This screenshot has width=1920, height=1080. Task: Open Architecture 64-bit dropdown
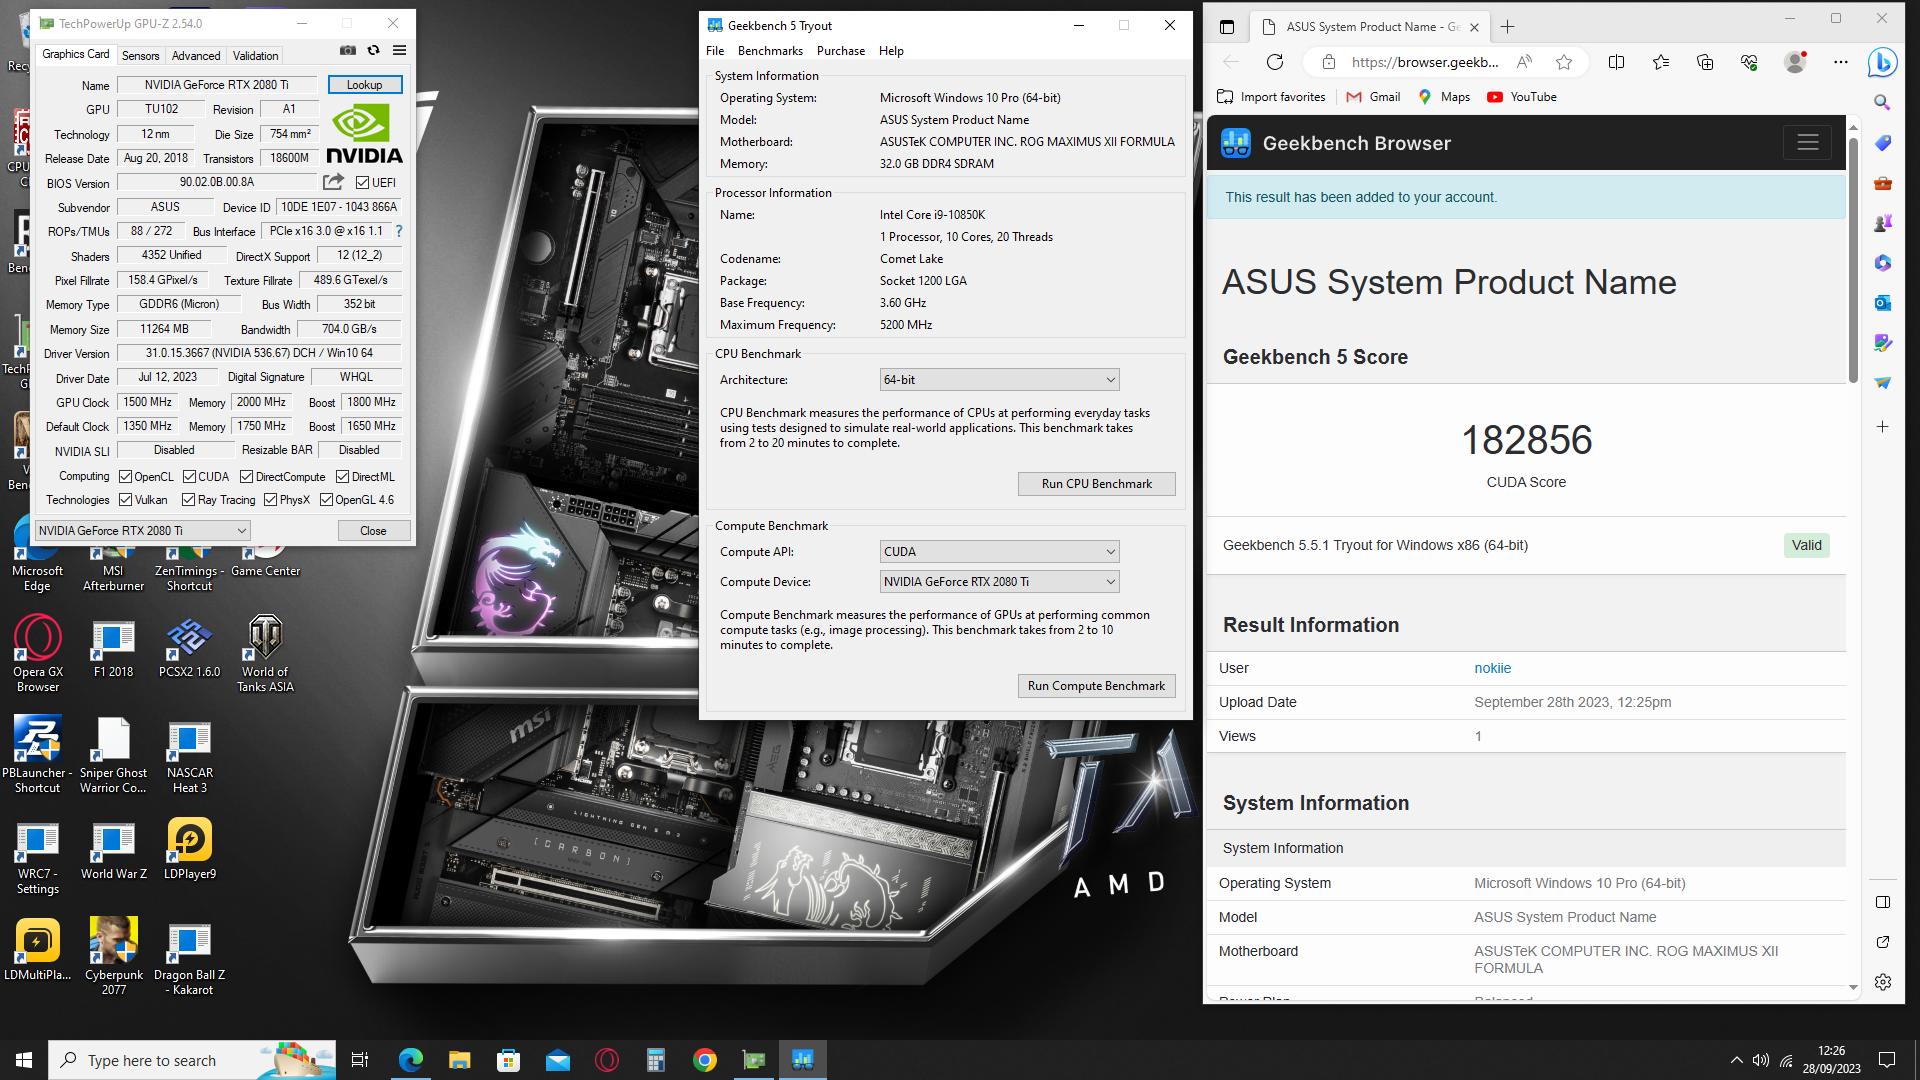click(999, 380)
